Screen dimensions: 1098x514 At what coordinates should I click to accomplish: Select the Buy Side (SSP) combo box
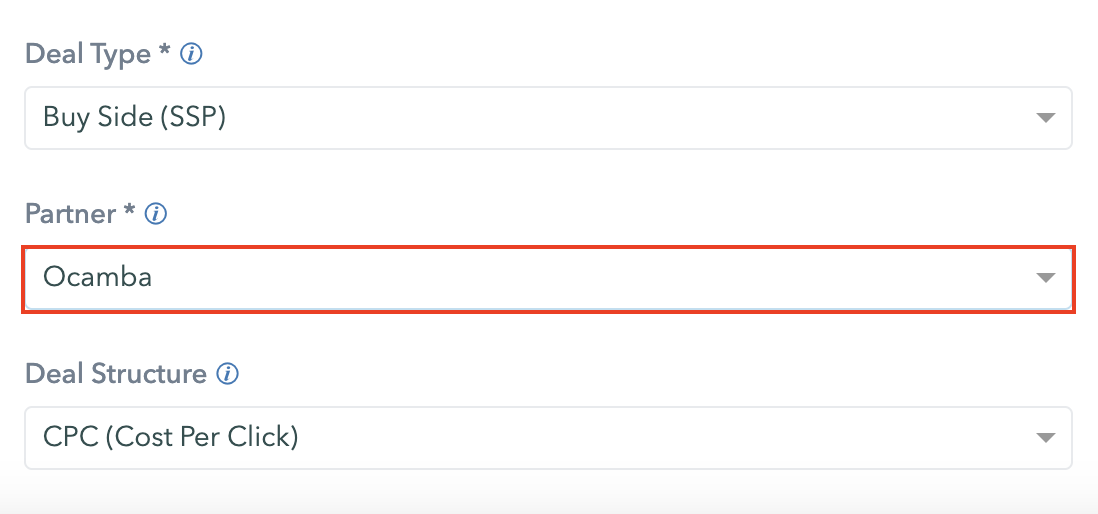pos(548,118)
